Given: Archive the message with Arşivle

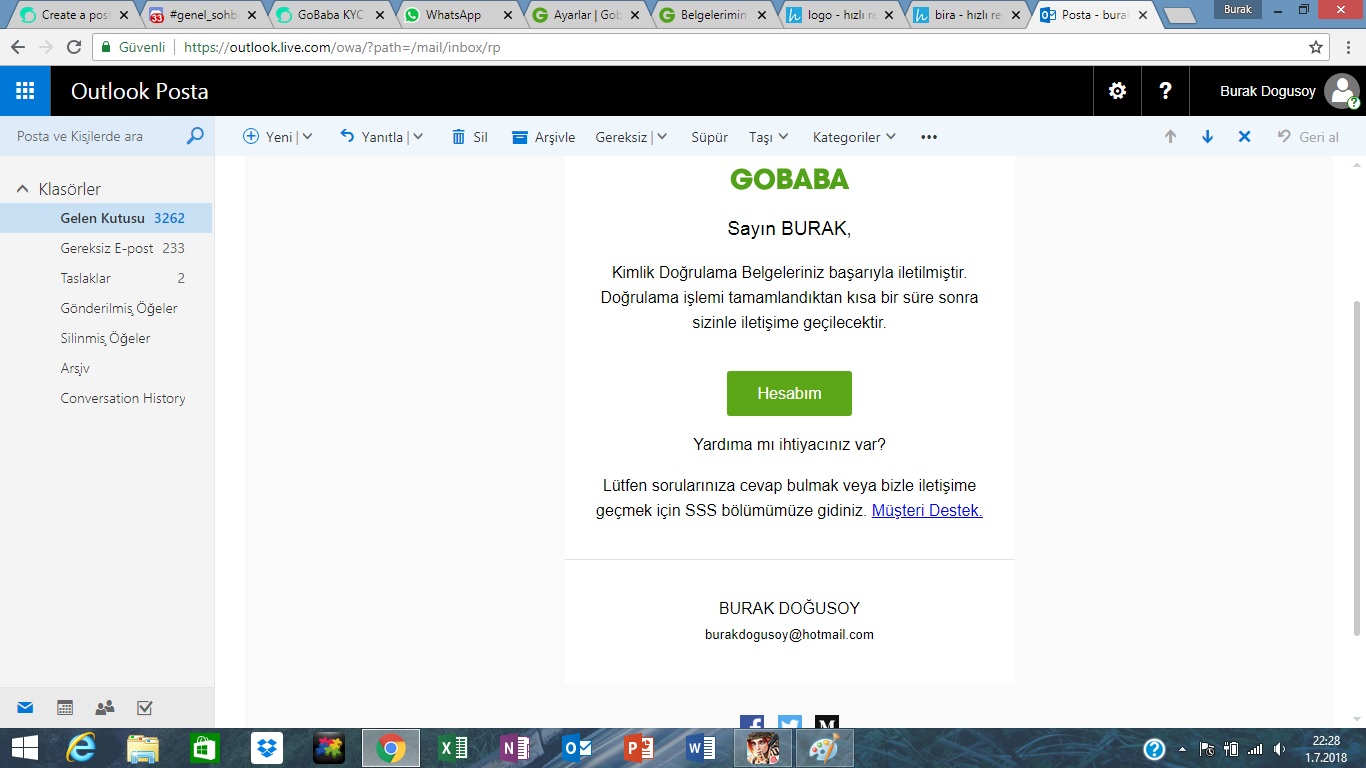Looking at the screenshot, I should 544,137.
